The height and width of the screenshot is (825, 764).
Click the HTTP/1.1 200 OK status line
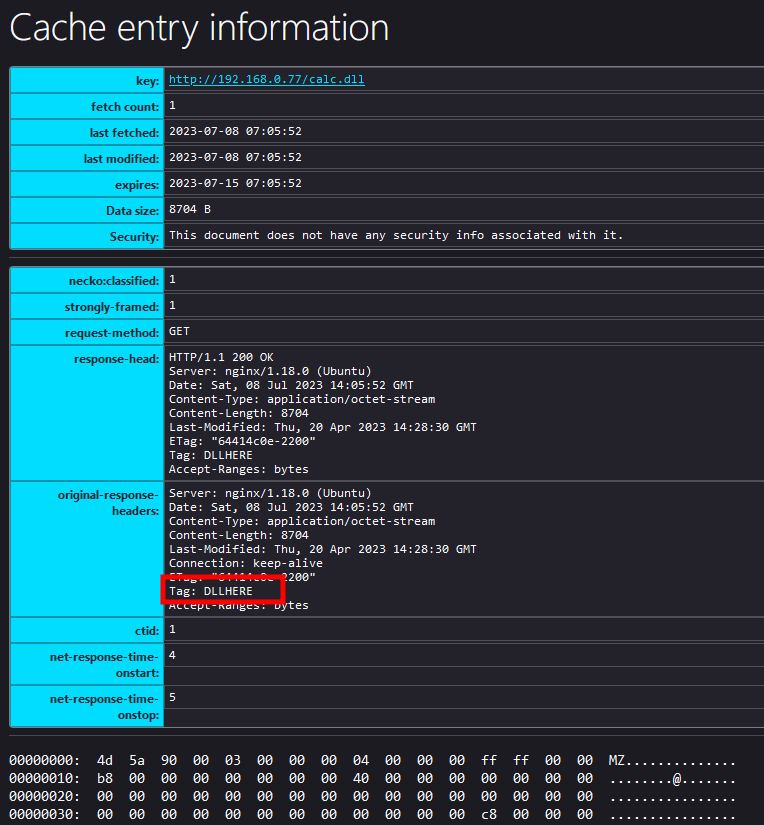coord(221,358)
